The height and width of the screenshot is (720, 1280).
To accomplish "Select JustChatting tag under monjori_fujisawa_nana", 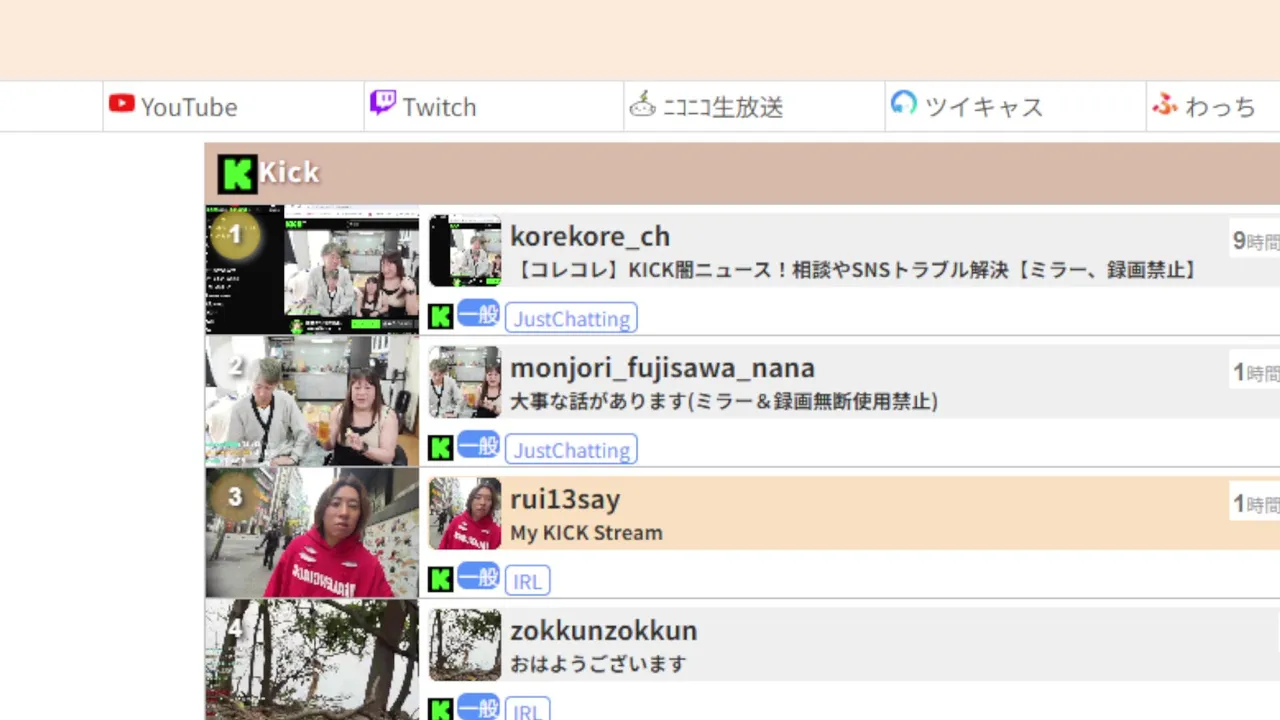I will click(571, 449).
